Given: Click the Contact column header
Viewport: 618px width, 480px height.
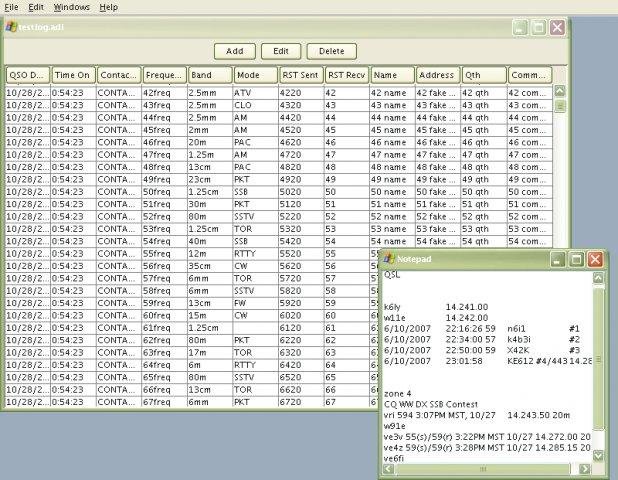Looking at the screenshot, I should click(x=119, y=75).
